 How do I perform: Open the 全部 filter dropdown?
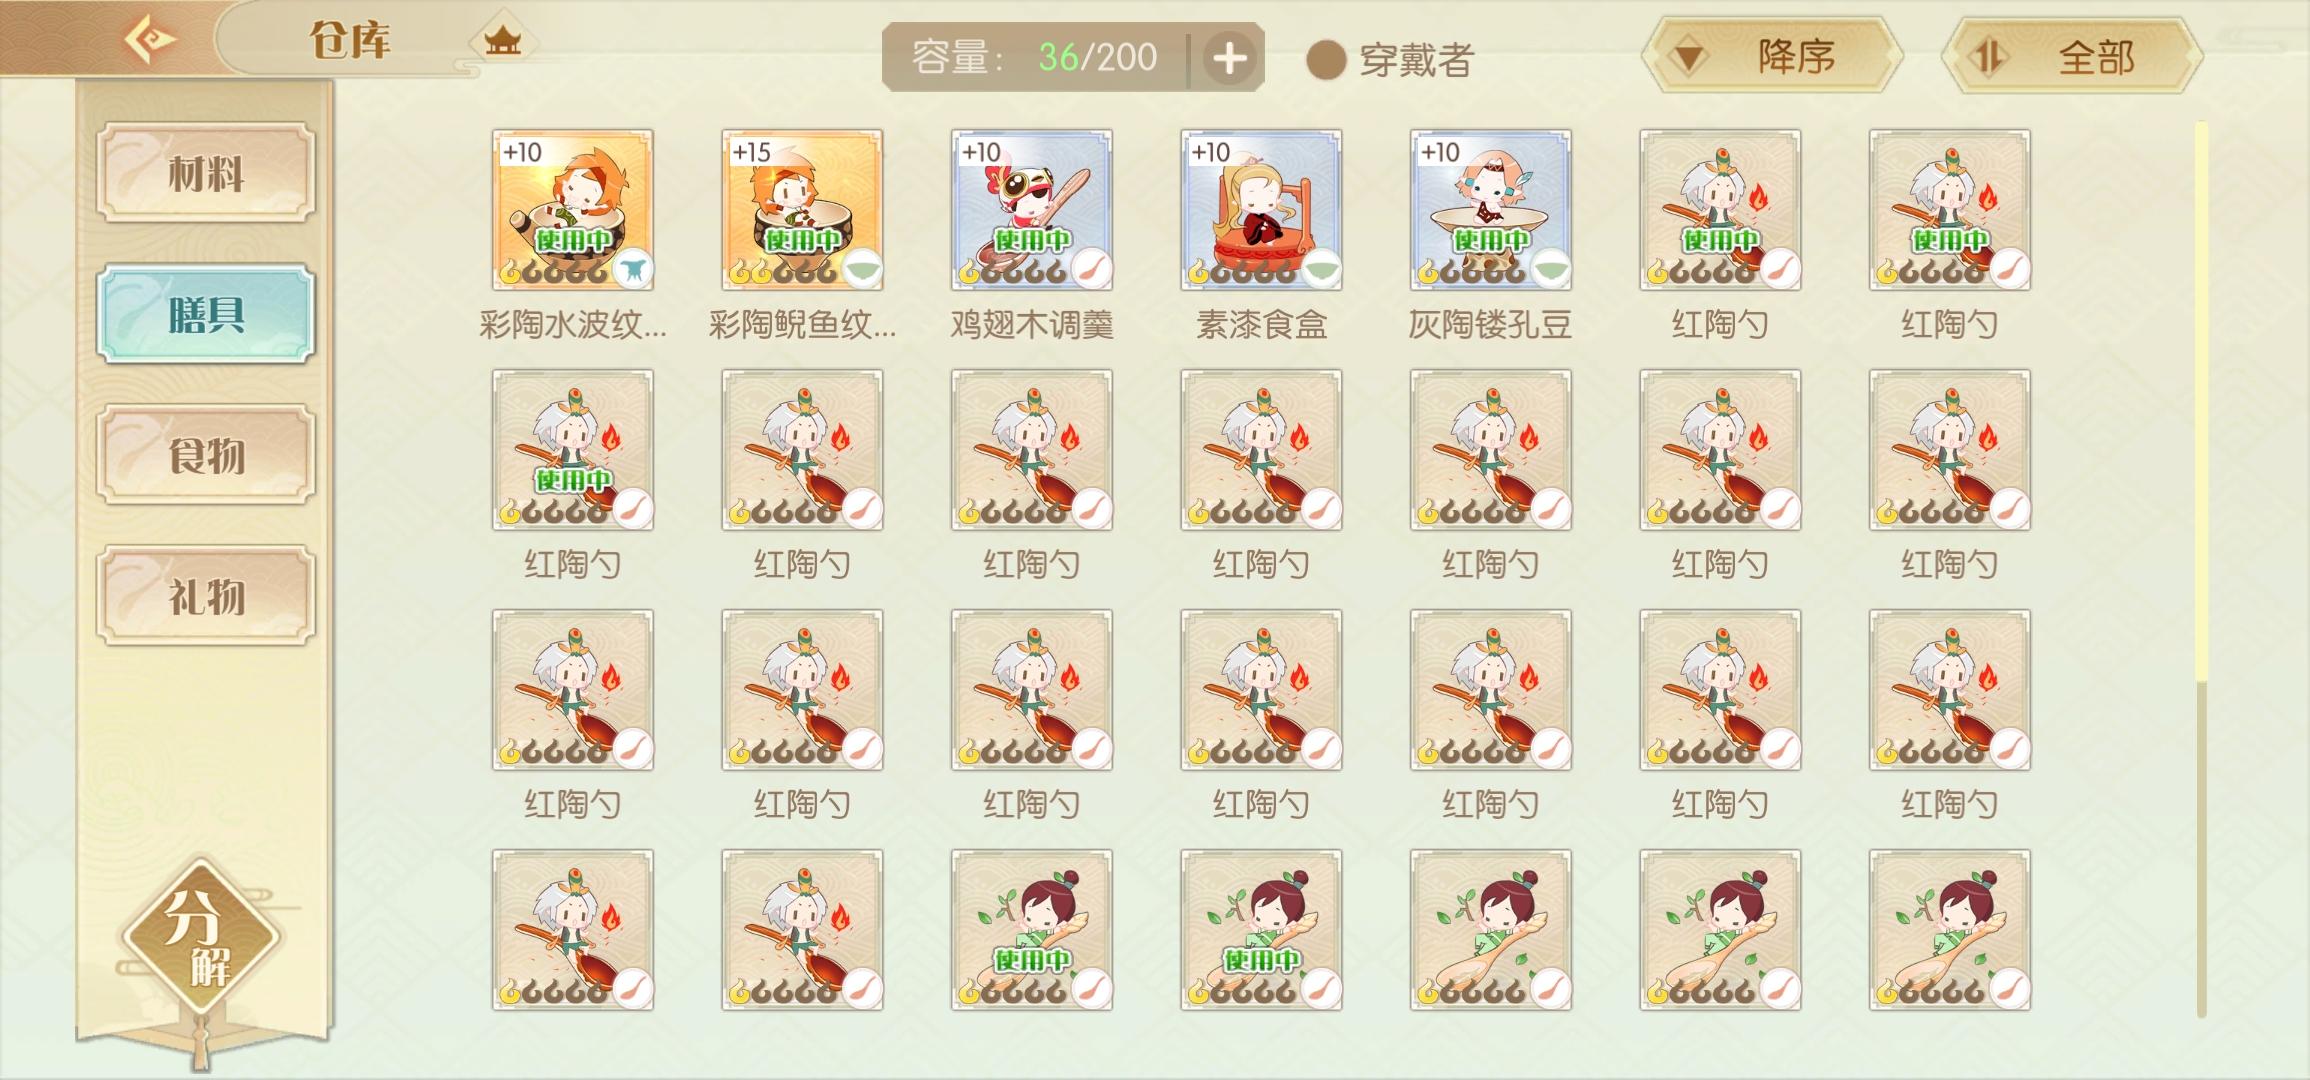(2072, 56)
